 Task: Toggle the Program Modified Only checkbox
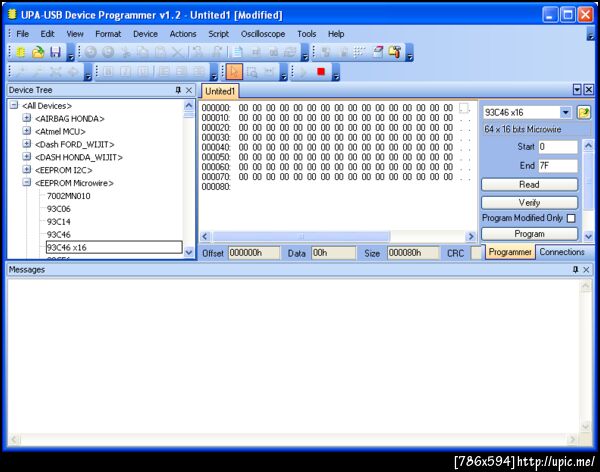click(571, 218)
